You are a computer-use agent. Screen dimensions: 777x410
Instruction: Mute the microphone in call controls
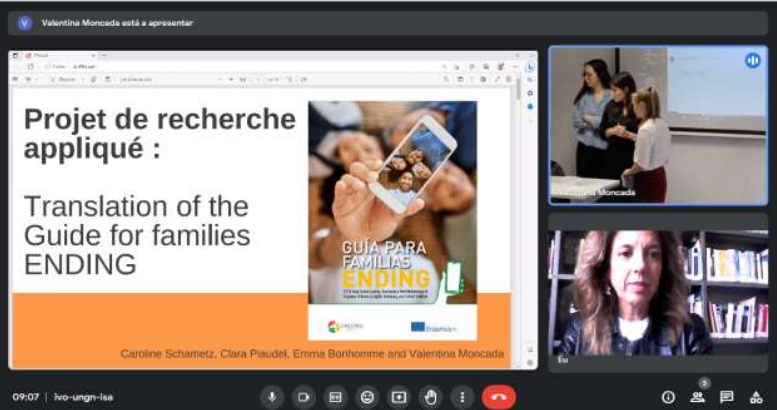[271, 397]
